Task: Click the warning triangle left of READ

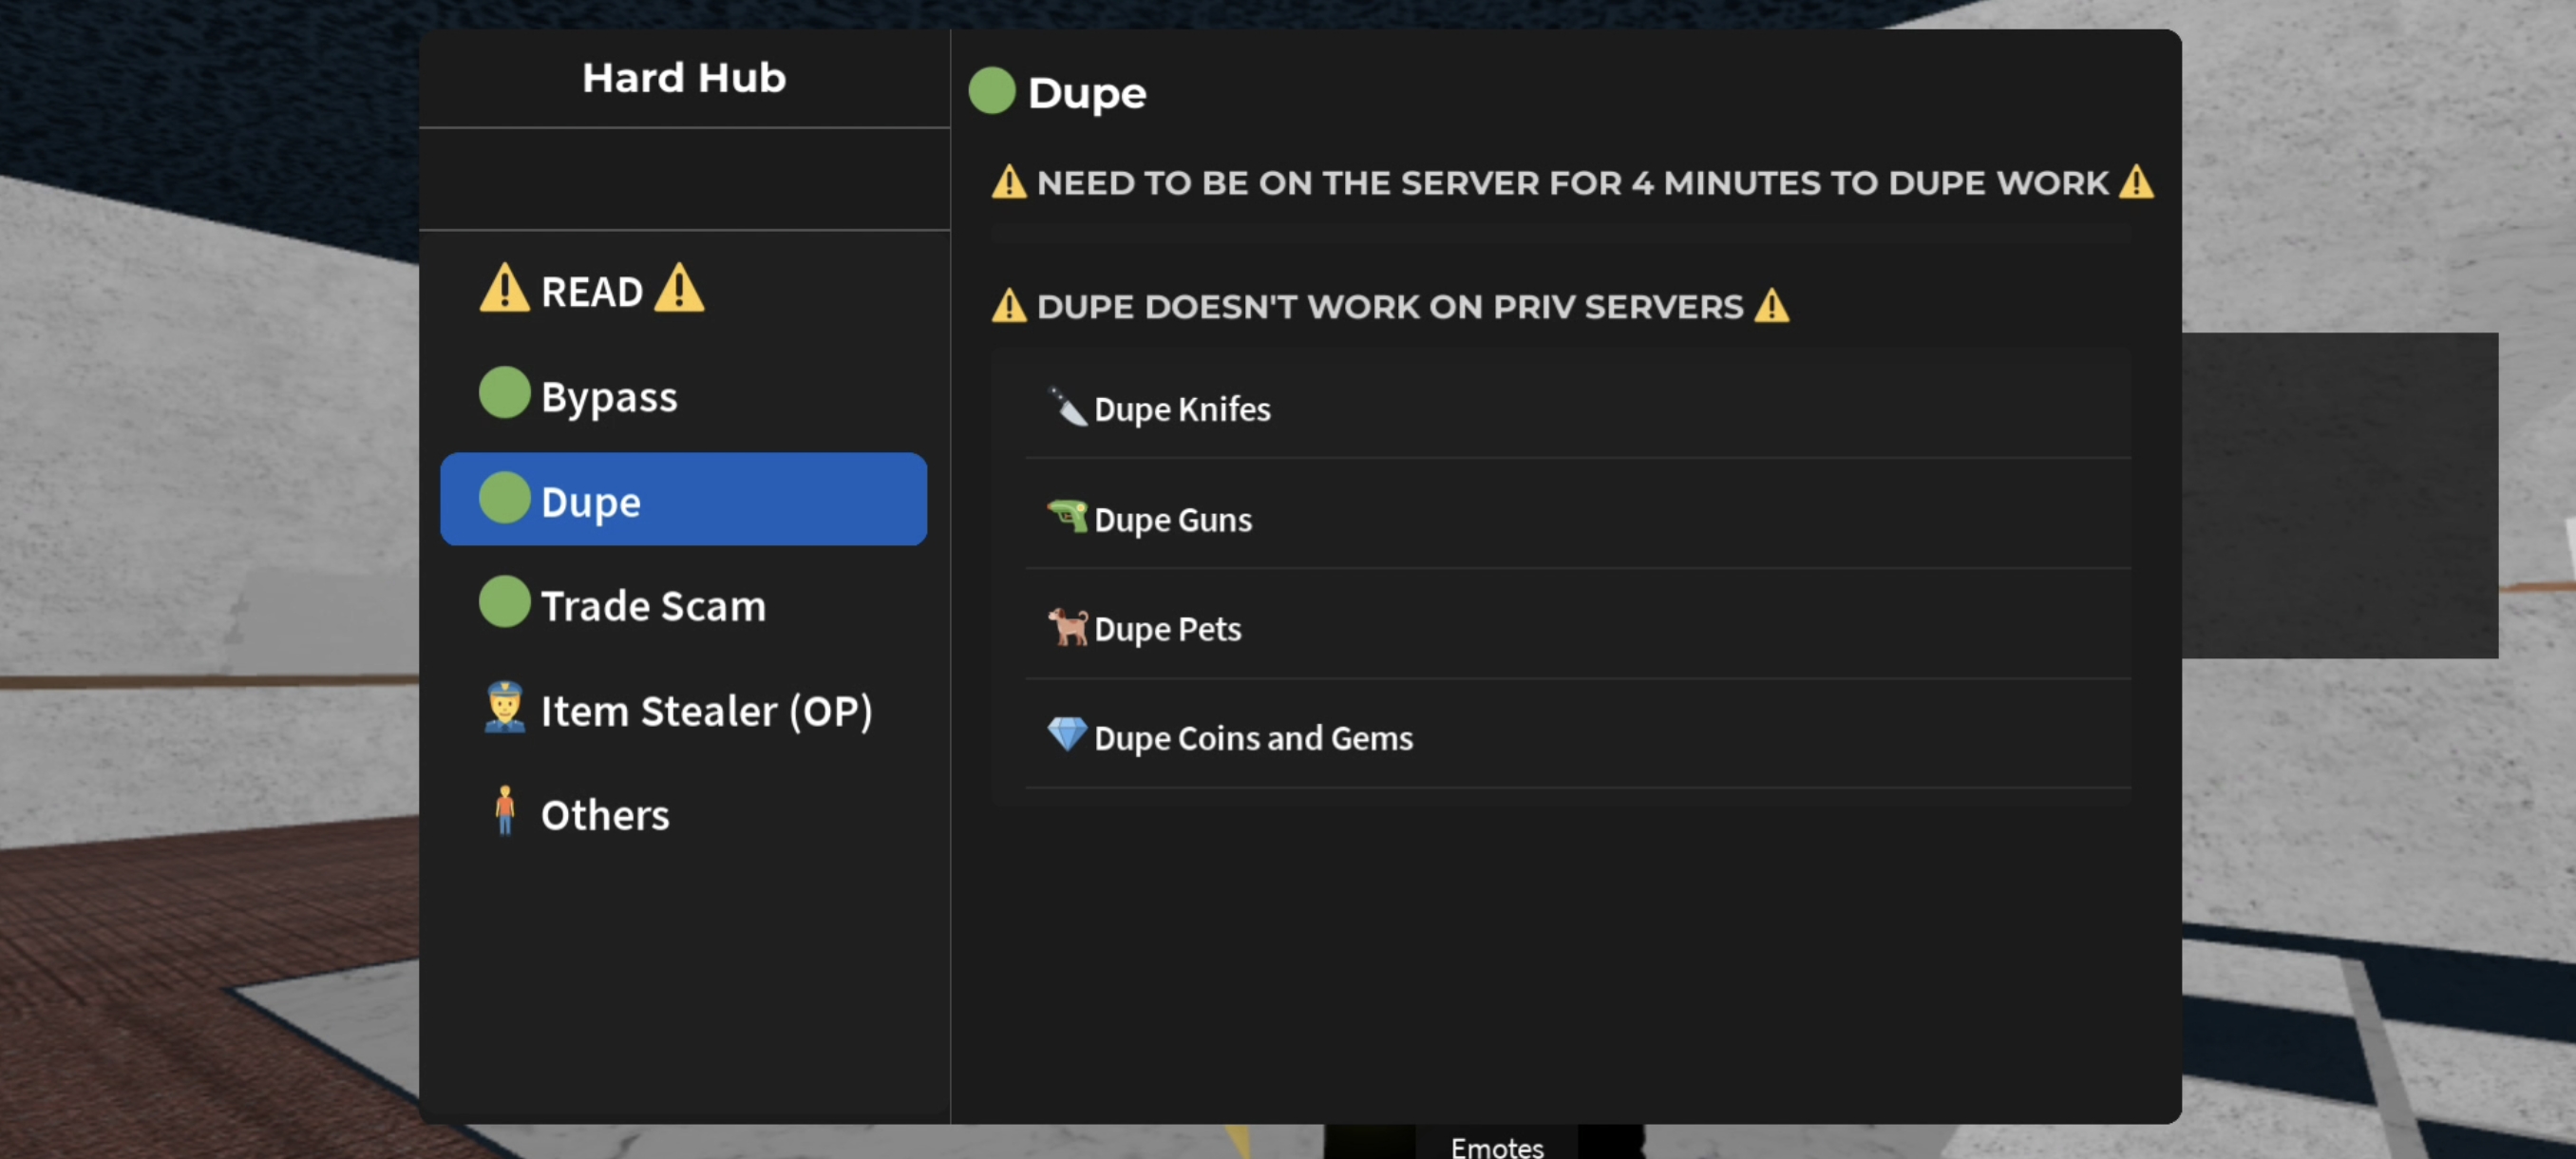Action: click(x=504, y=289)
